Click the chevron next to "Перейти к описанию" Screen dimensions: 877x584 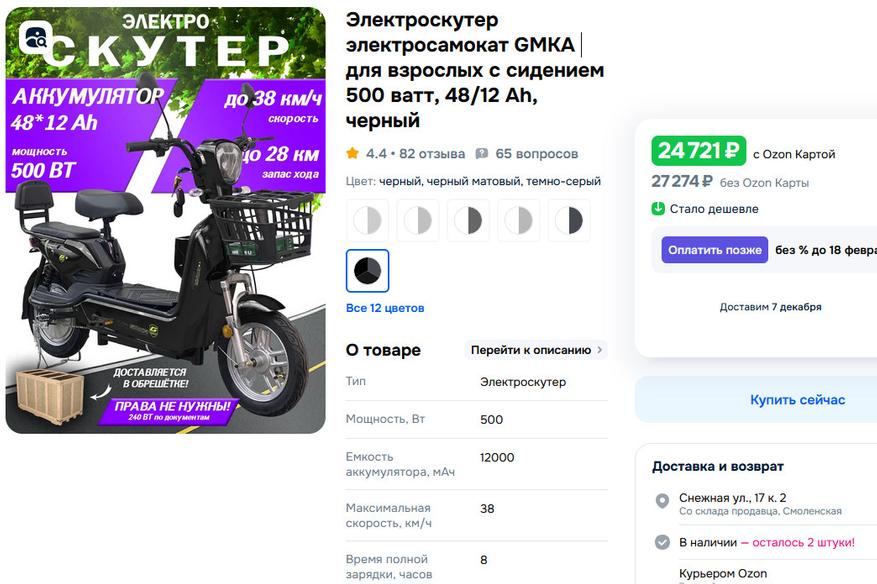[600, 350]
